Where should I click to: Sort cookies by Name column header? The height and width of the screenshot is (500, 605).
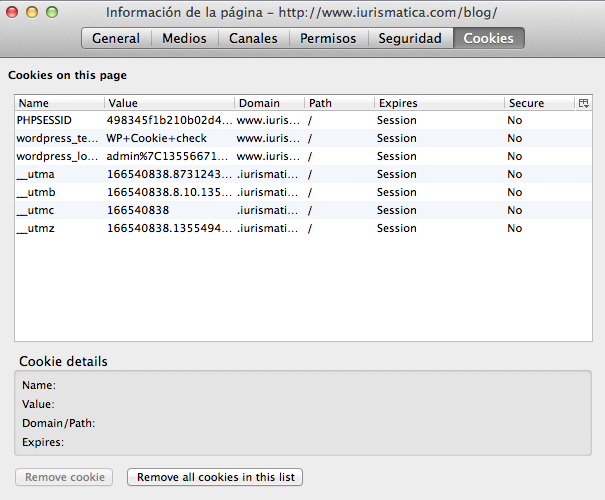coord(58,103)
